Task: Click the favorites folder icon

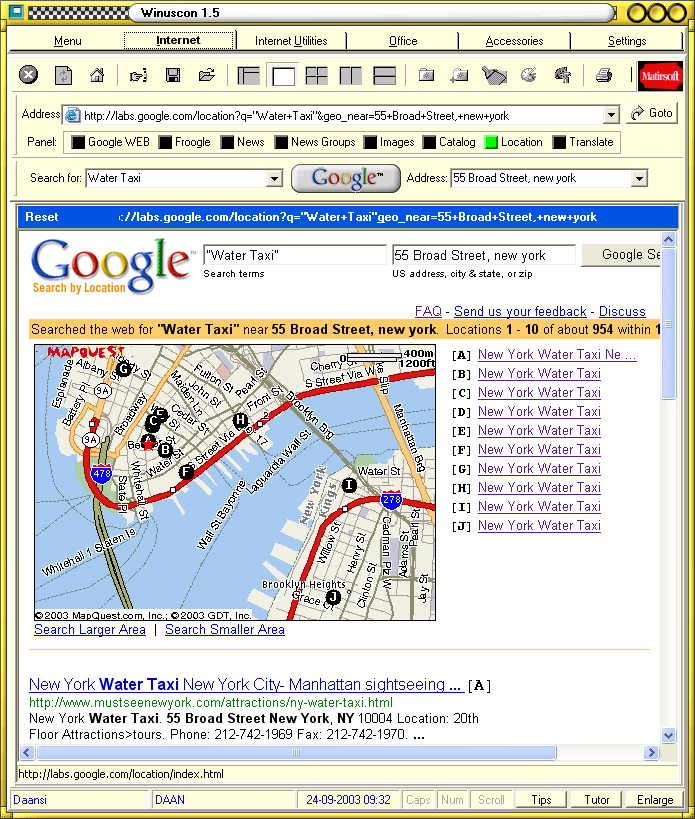Action: pyautogui.click(x=427, y=75)
